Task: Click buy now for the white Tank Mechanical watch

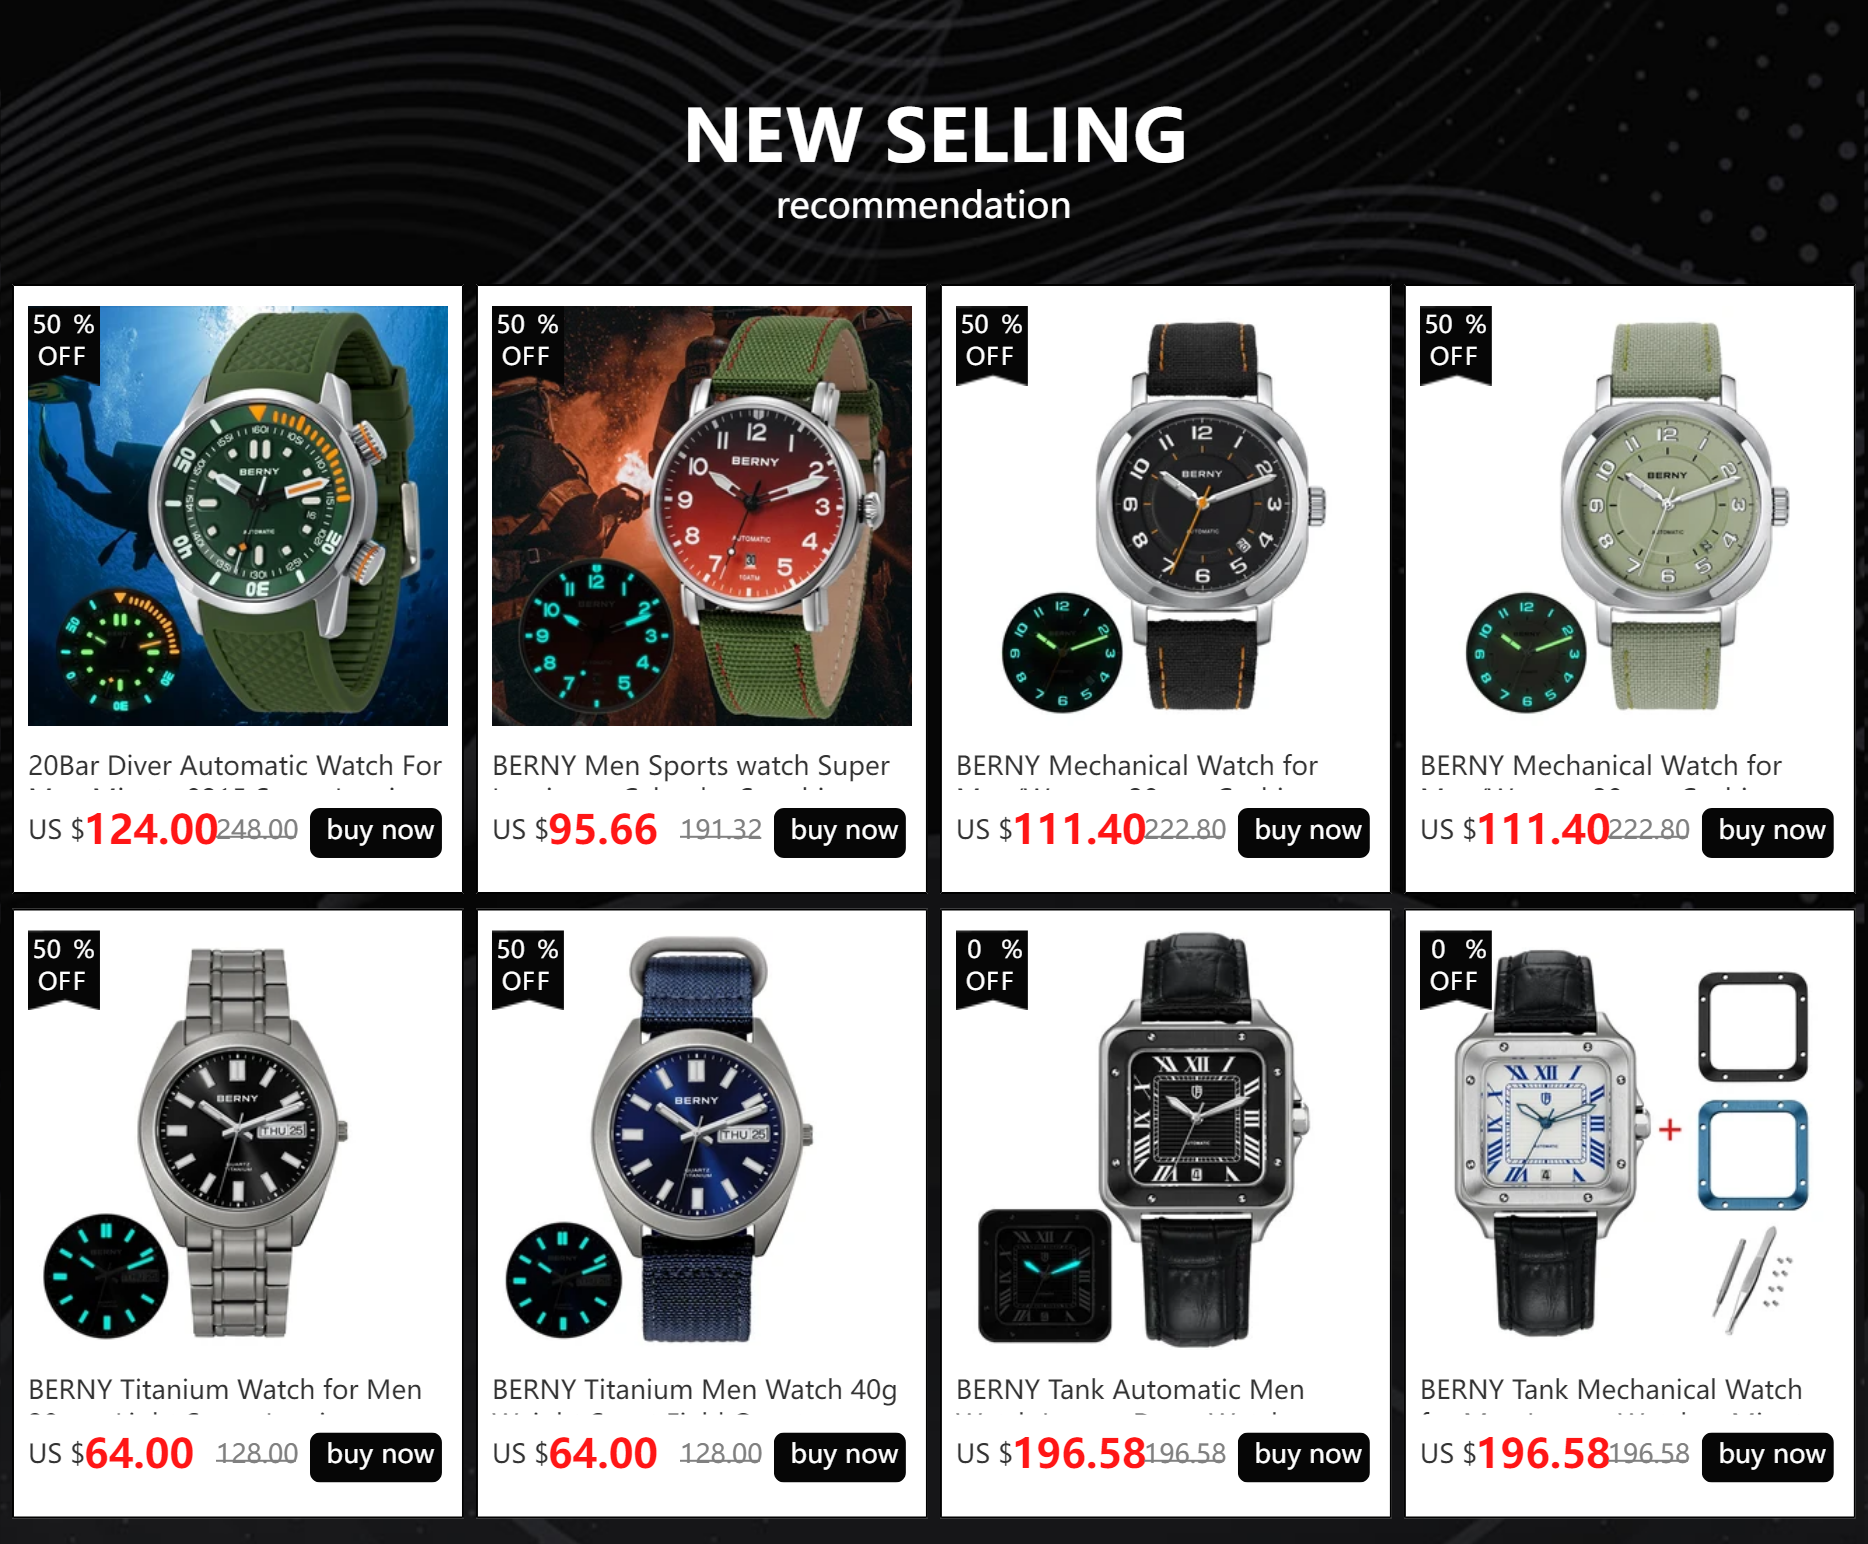Action: (x=1768, y=1456)
